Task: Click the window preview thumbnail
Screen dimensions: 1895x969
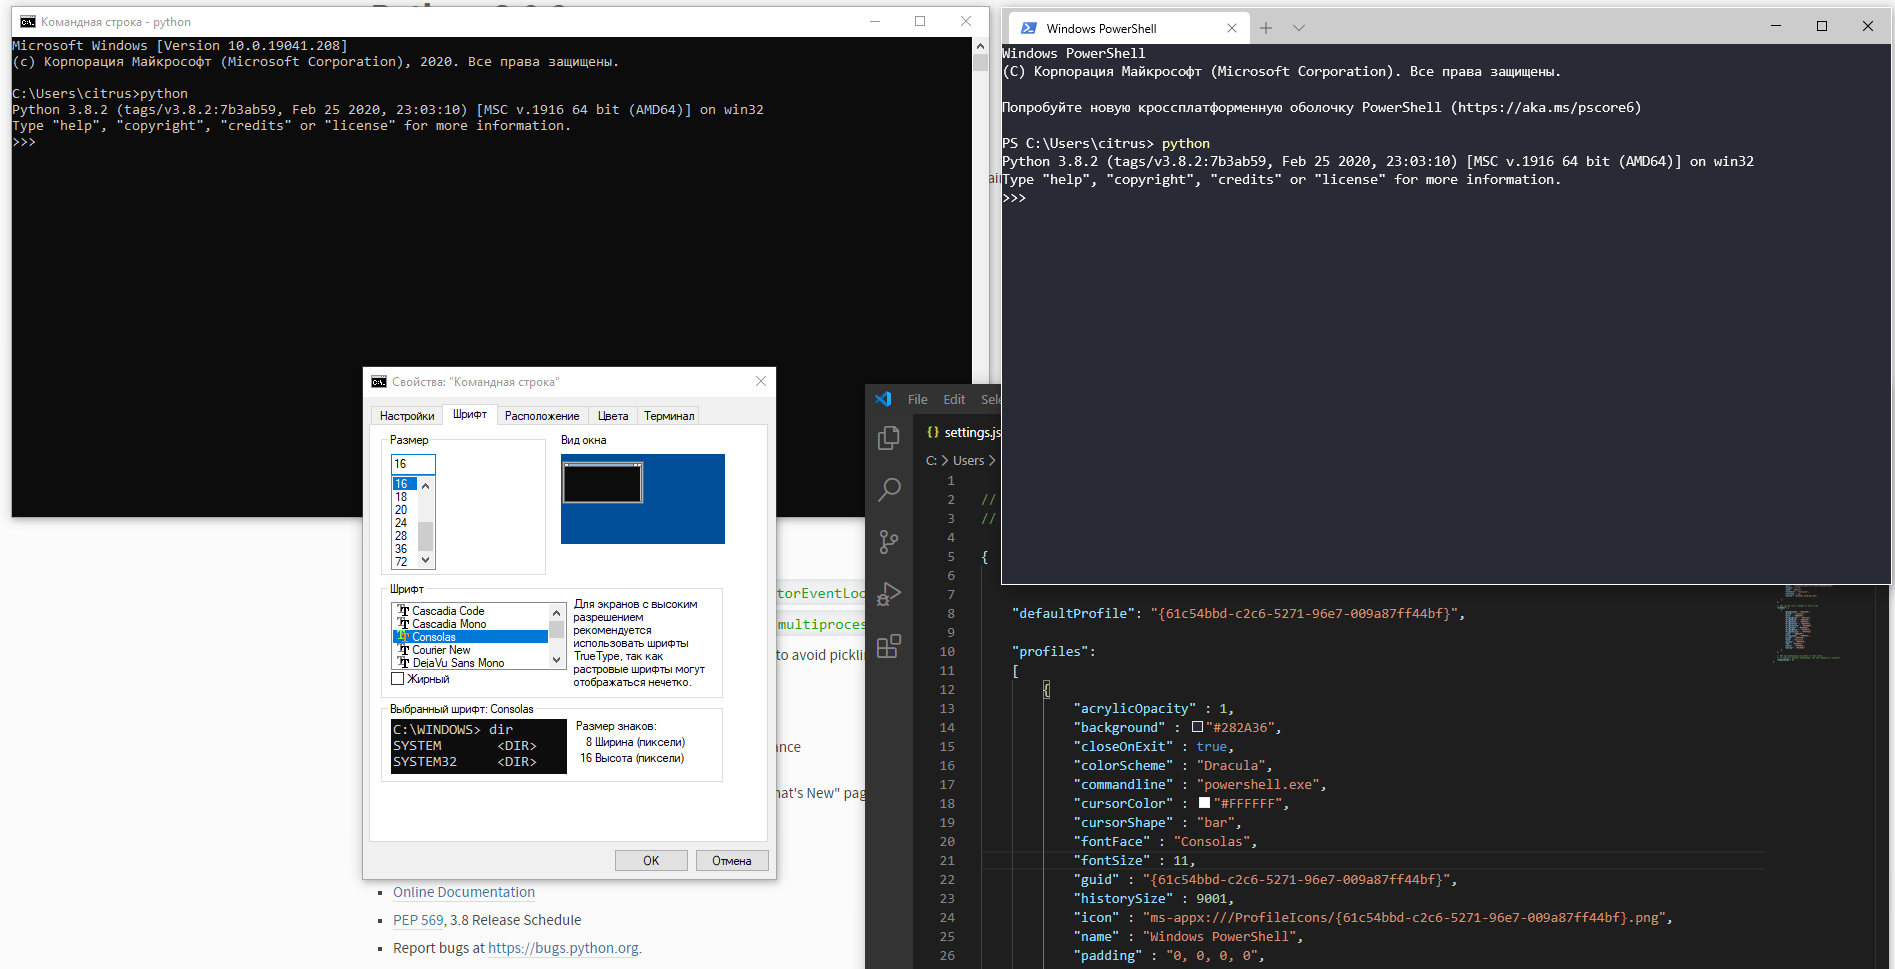Action: click(x=643, y=499)
